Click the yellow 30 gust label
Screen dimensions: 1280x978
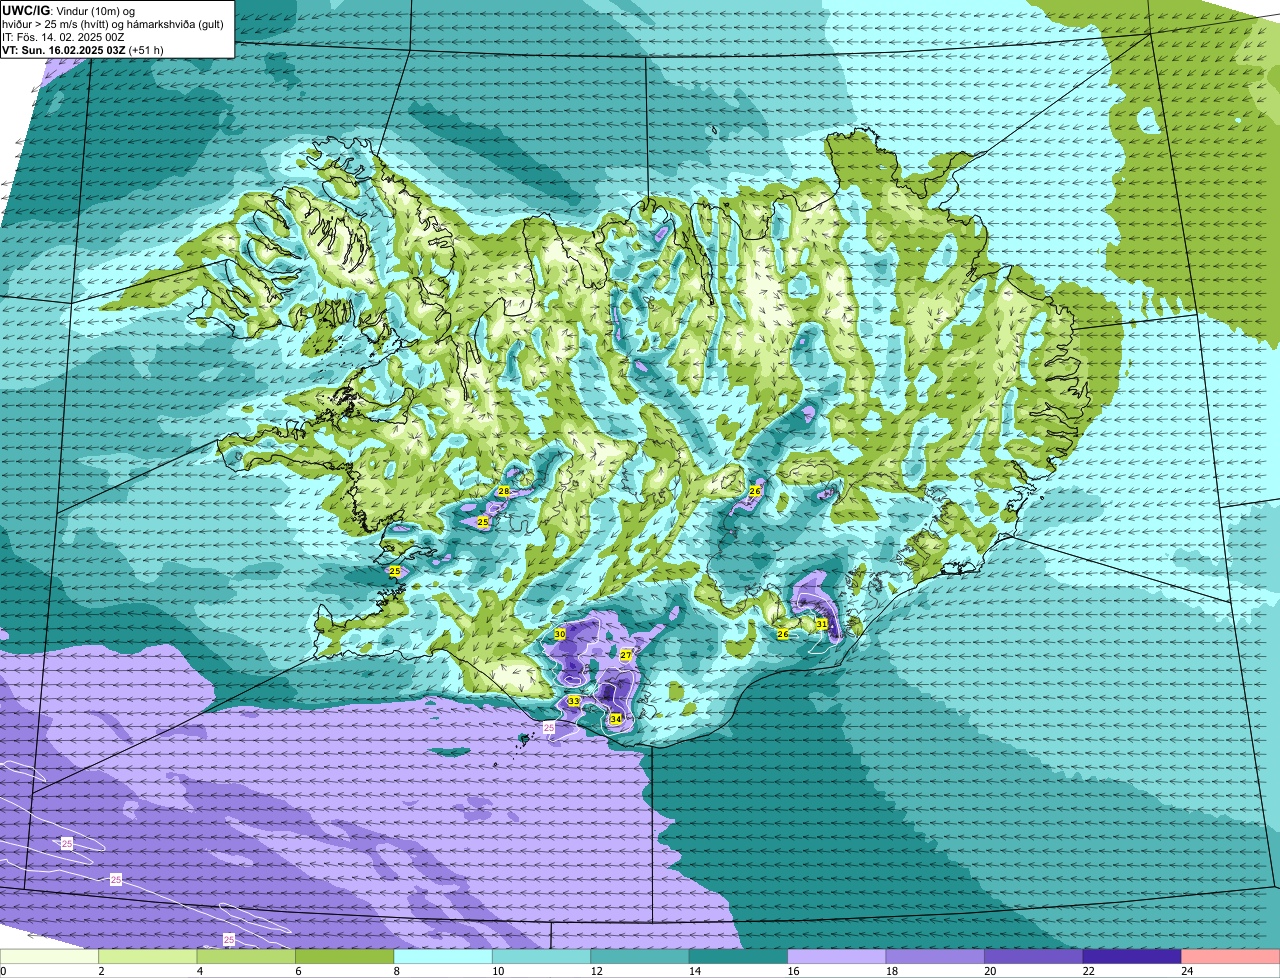point(560,634)
